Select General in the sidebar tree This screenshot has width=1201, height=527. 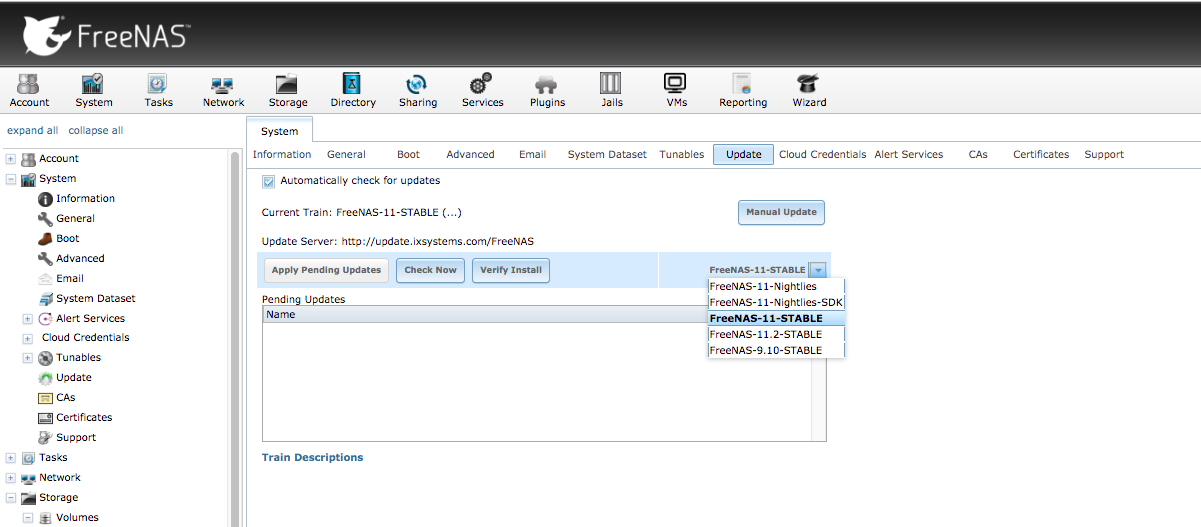click(75, 218)
